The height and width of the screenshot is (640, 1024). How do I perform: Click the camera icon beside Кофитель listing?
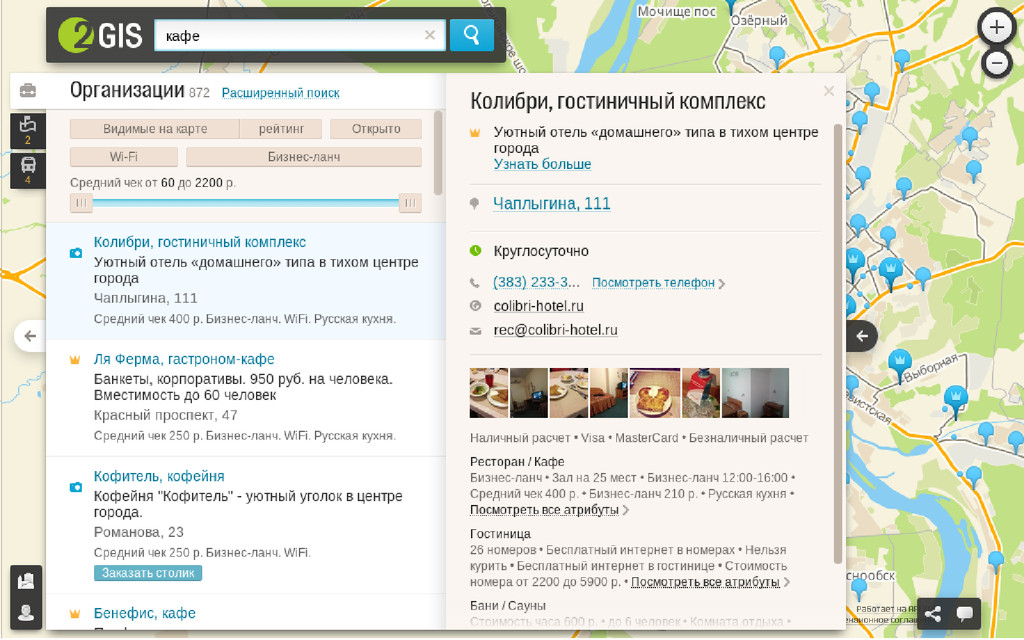(x=76, y=487)
